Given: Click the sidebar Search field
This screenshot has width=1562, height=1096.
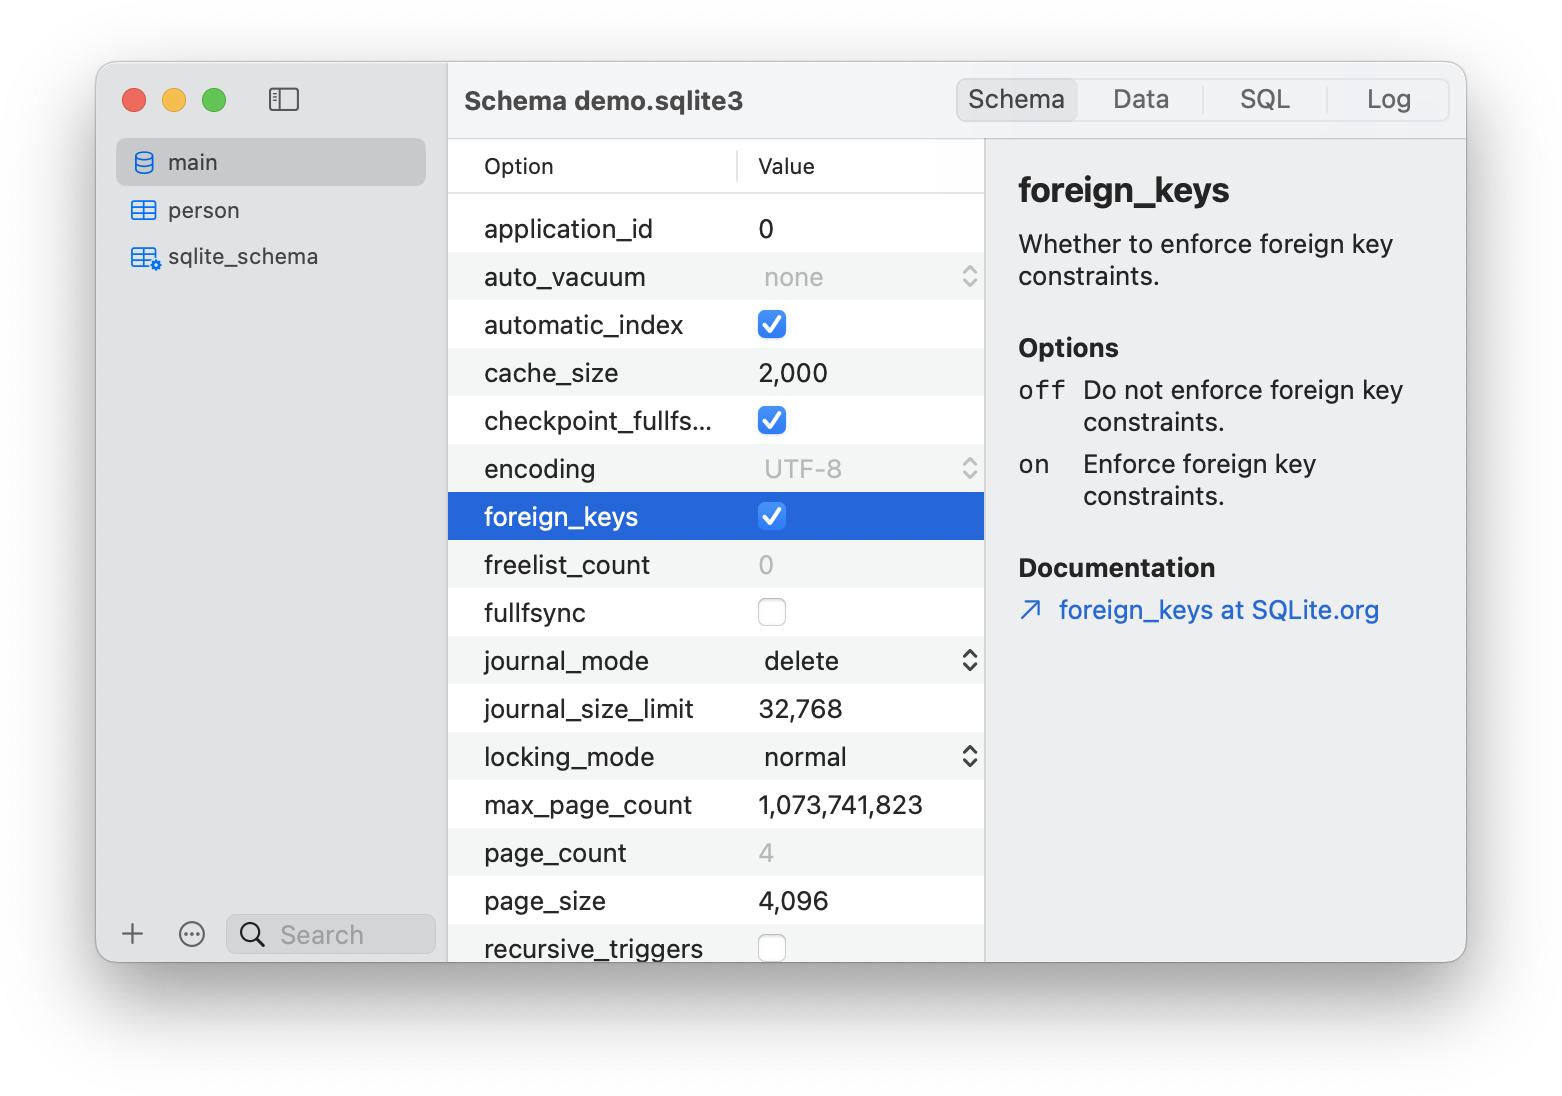Looking at the screenshot, I should [x=331, y=934].
